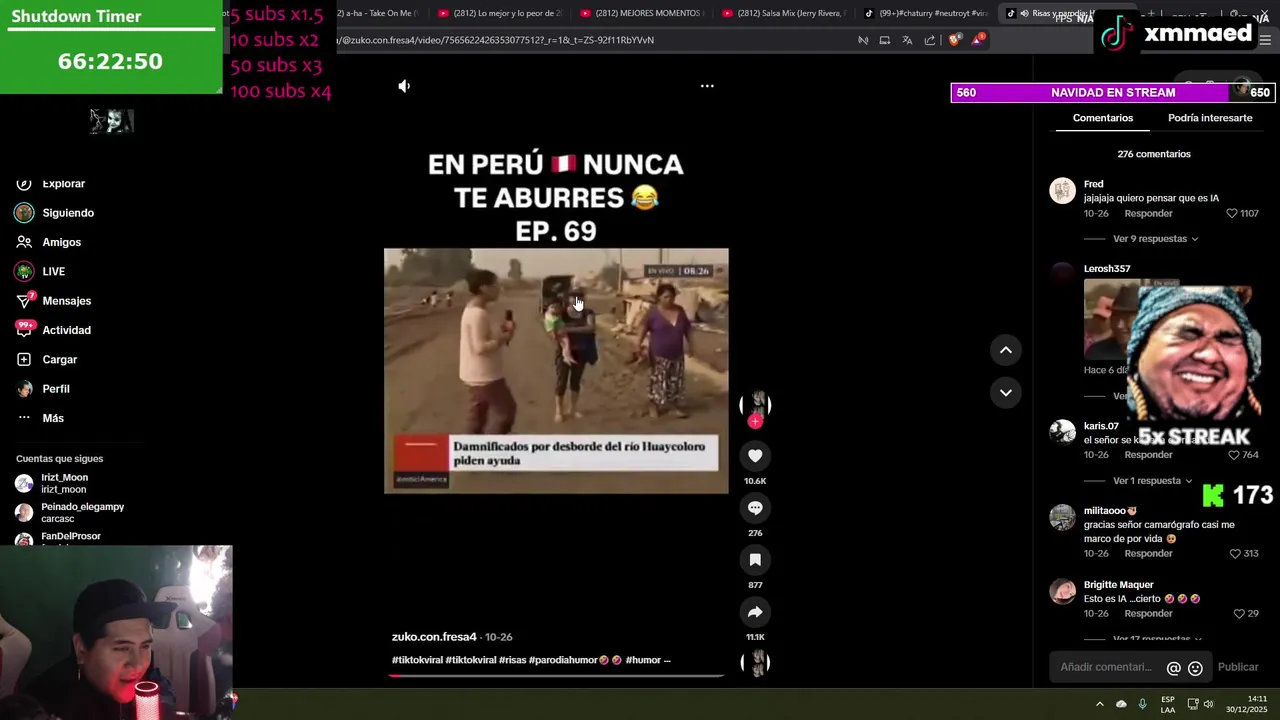Click the translate page icon in address bar
This screenshot has width=1280, height=720.
(907, 40)
